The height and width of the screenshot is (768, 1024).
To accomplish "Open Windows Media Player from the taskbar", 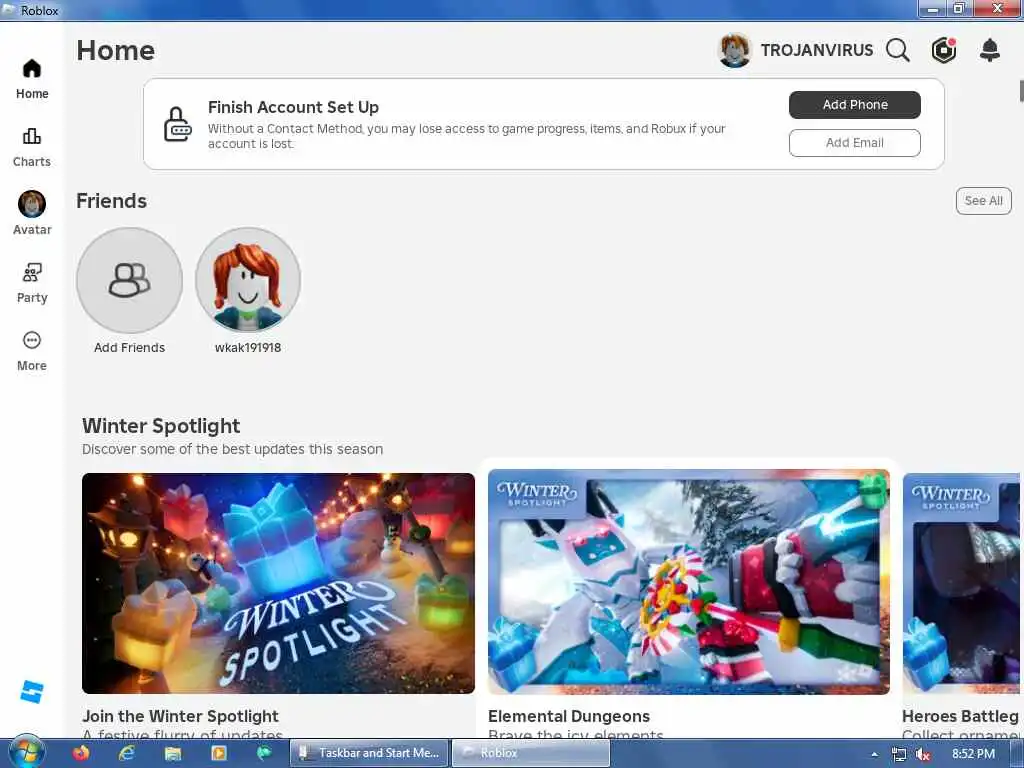I will click(219, 753).
